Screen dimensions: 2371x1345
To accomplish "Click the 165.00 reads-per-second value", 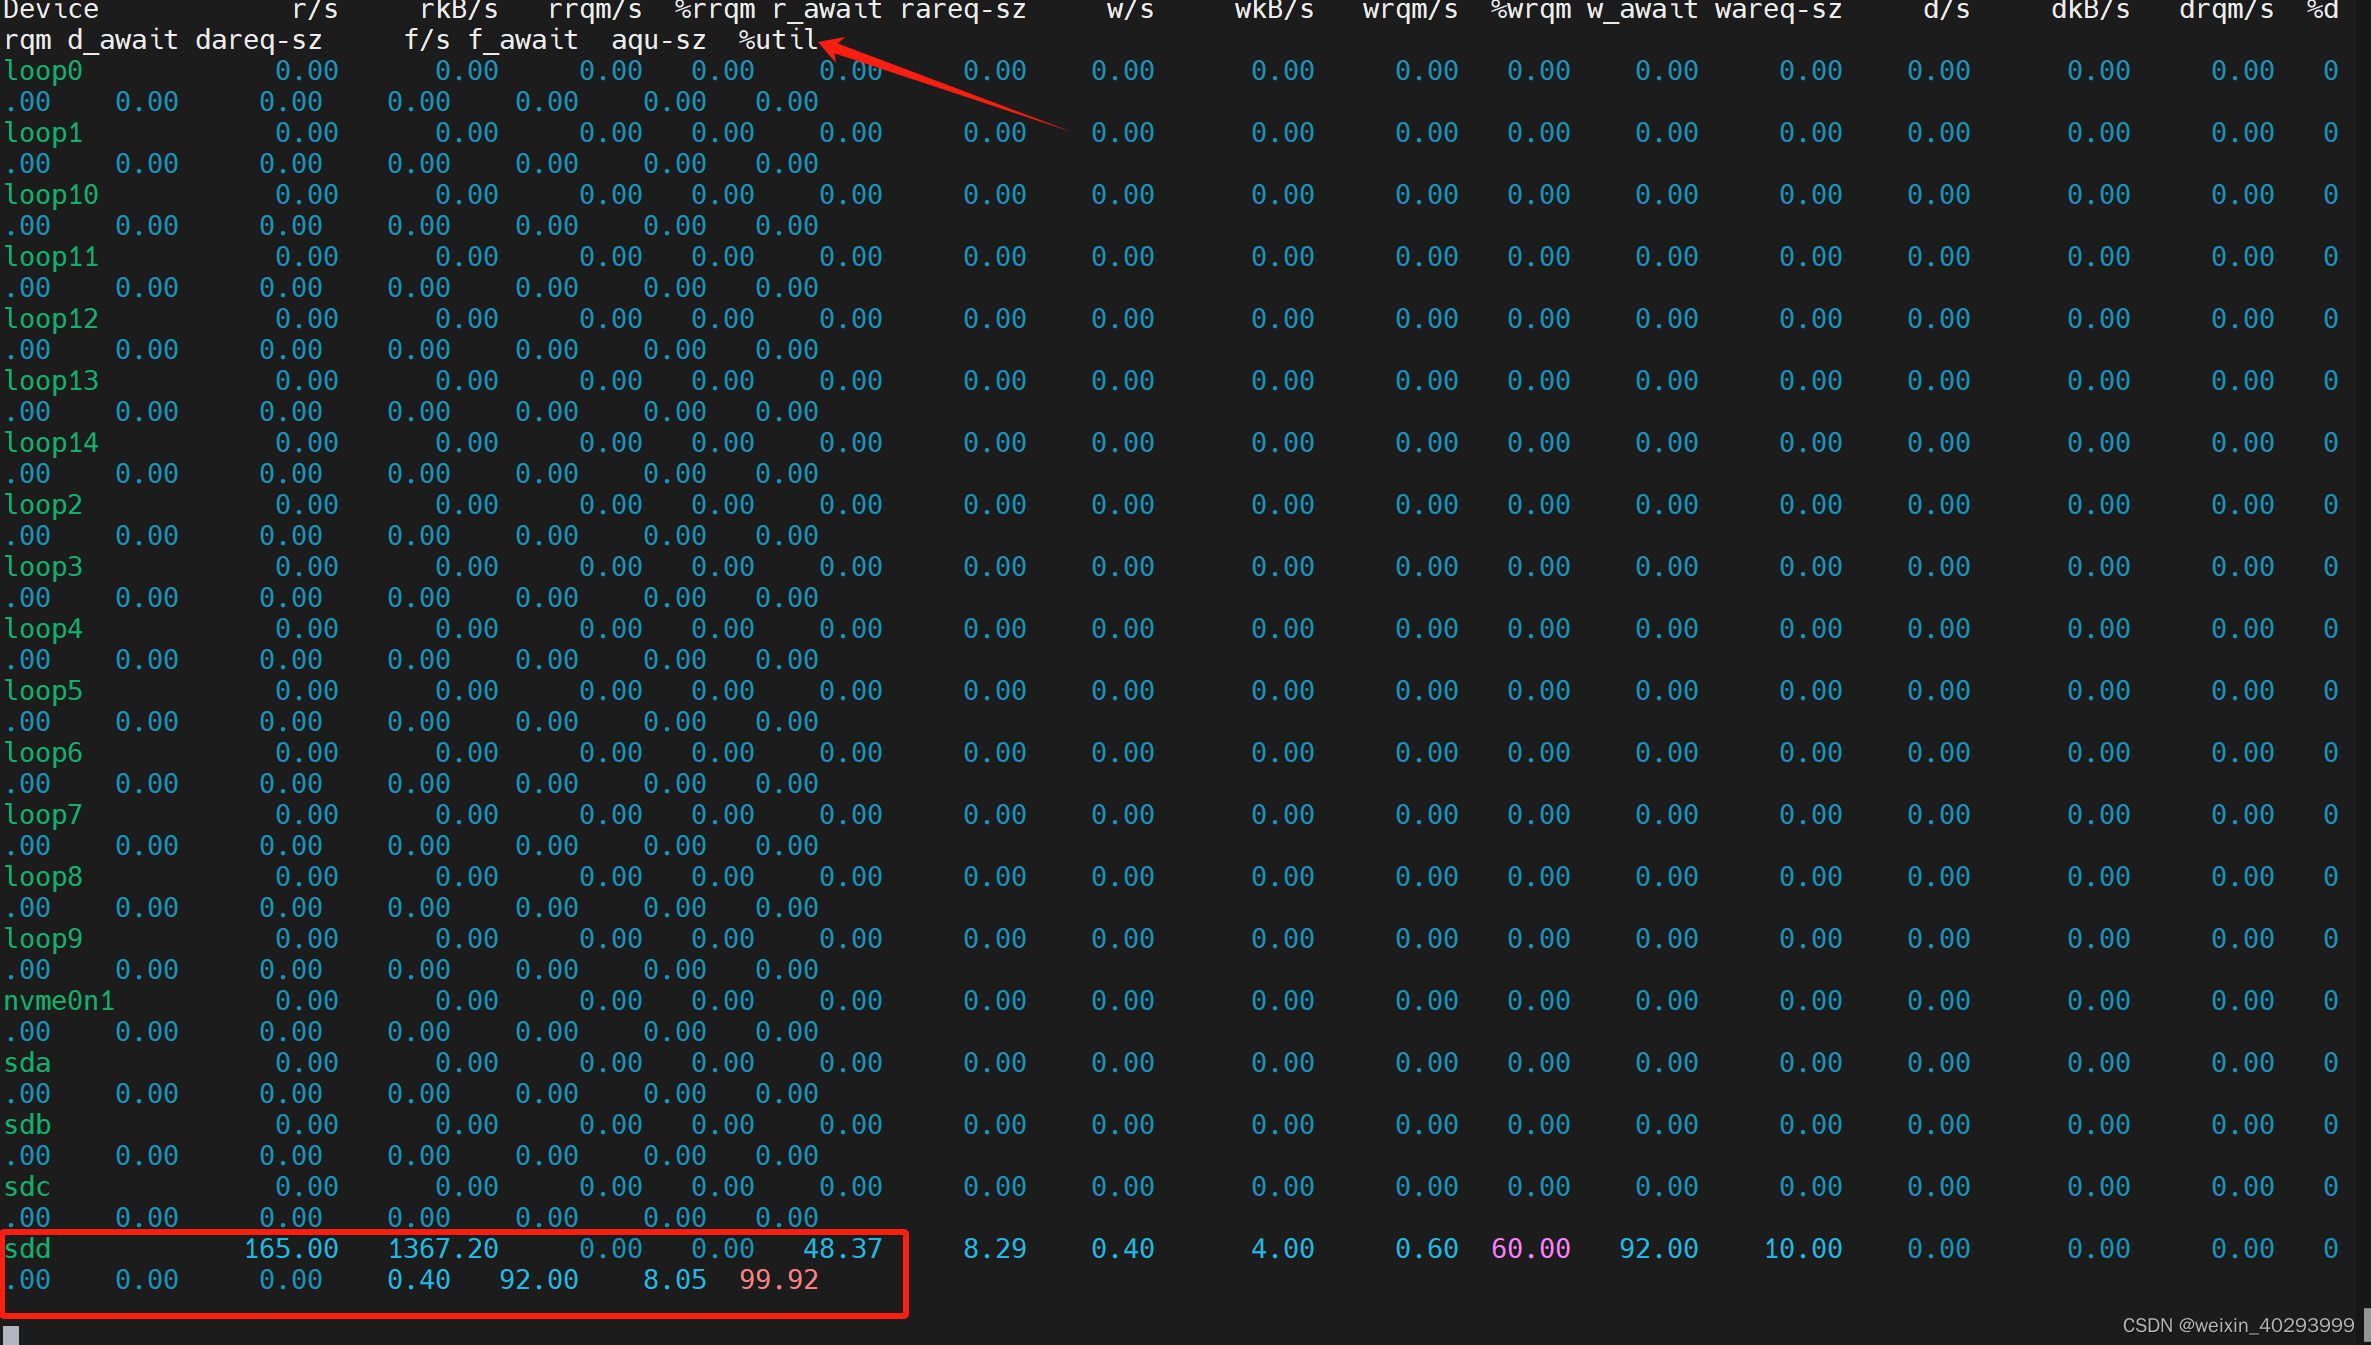I will coord(291,1248).
